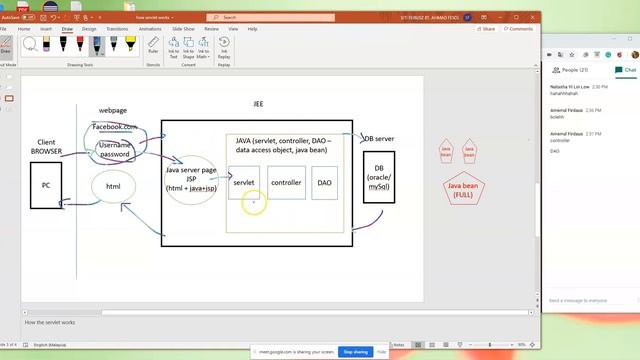Click the bookmark star in browser window
Screen dimensions: 640x360
click(x=572, y=55)
